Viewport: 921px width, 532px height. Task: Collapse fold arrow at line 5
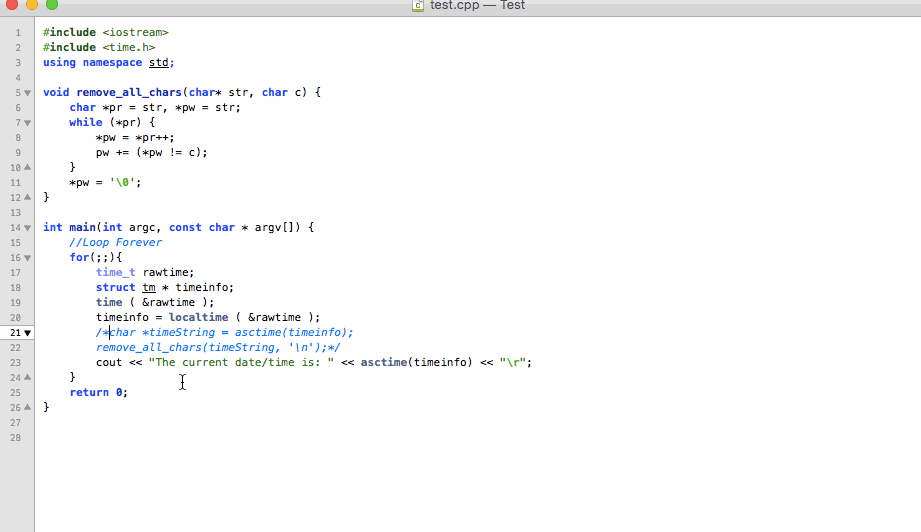point(28,93)
